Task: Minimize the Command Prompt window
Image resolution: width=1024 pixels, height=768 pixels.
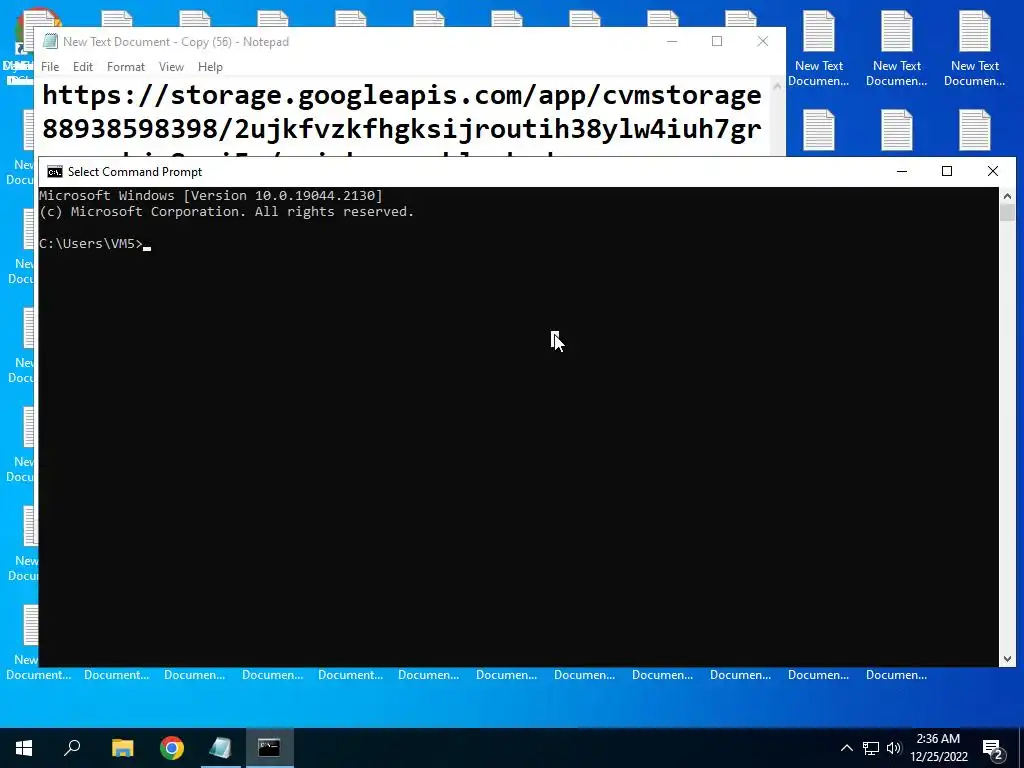Action: [x=902, y=171]
